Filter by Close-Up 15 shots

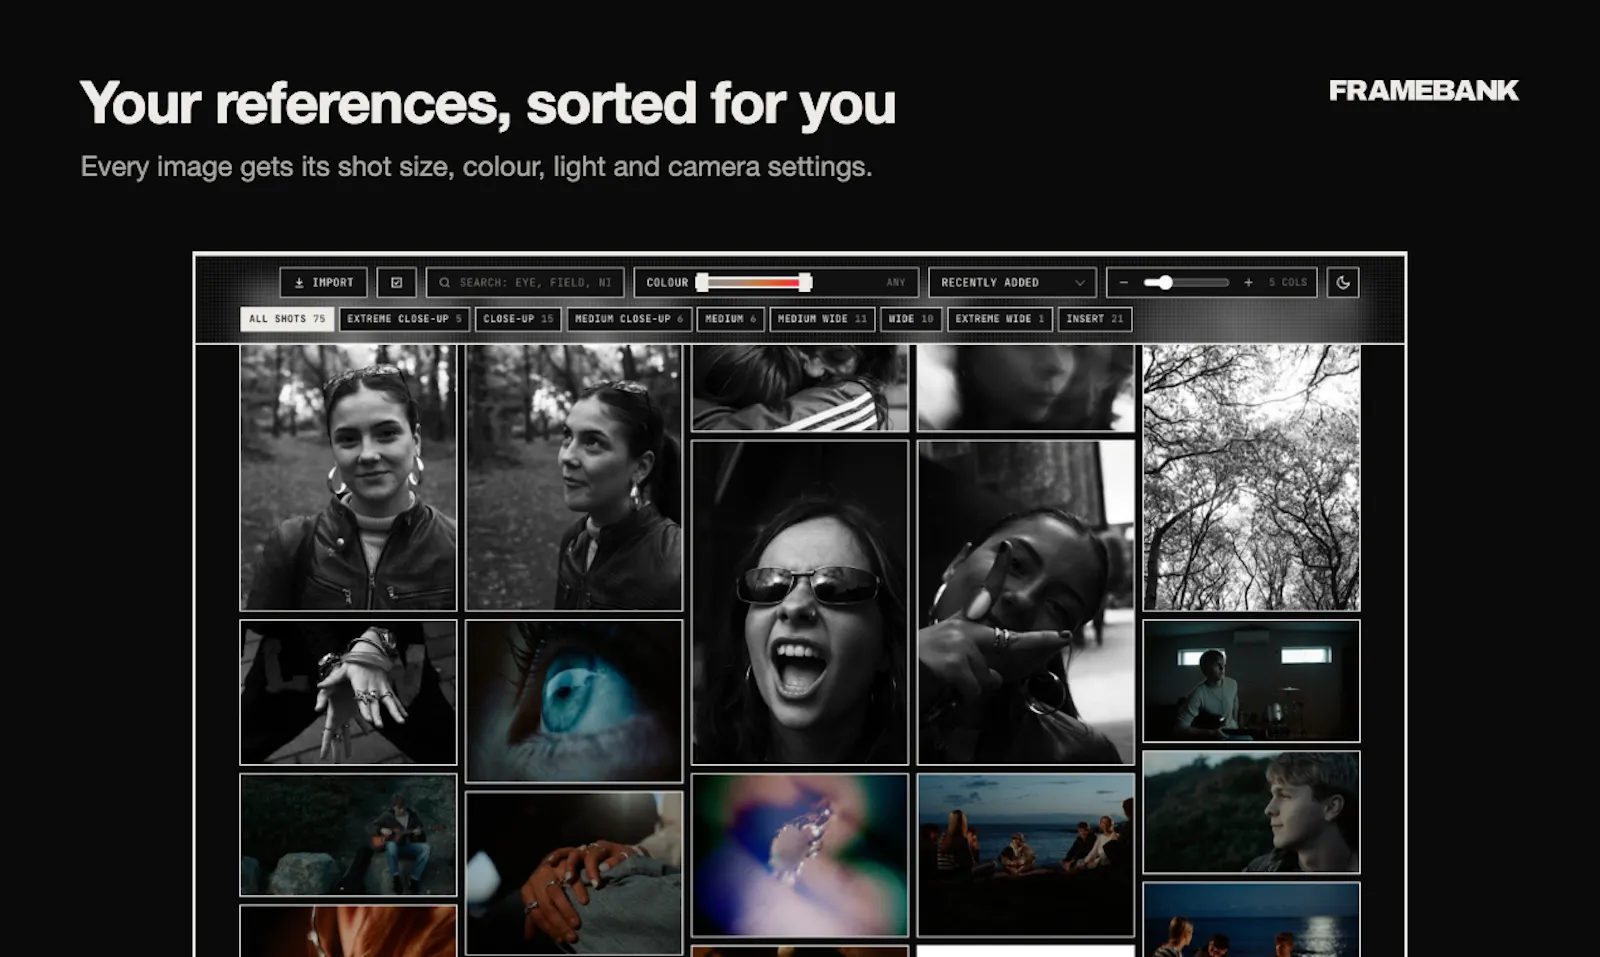click(518, 319)
